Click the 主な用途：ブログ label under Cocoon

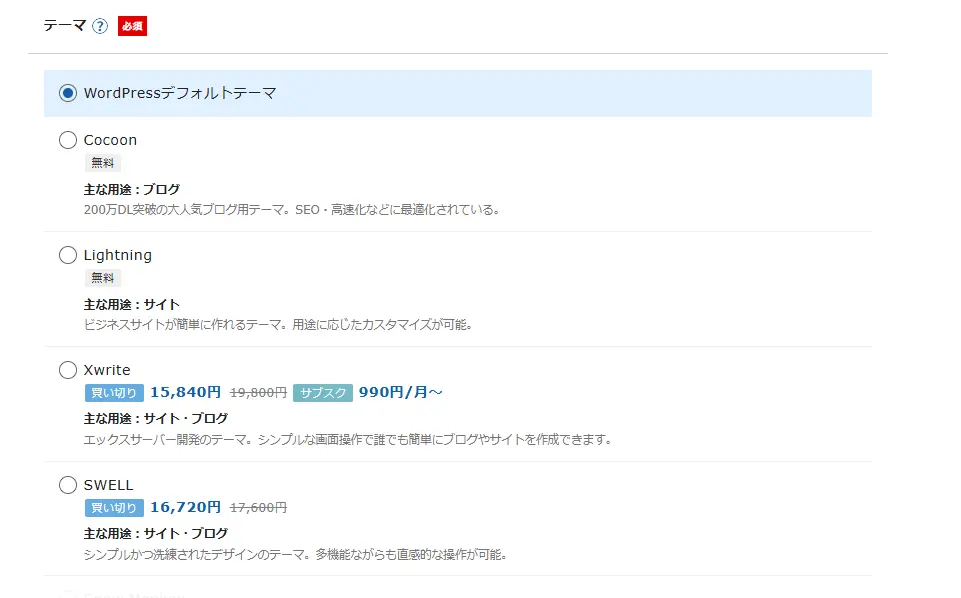131,189
